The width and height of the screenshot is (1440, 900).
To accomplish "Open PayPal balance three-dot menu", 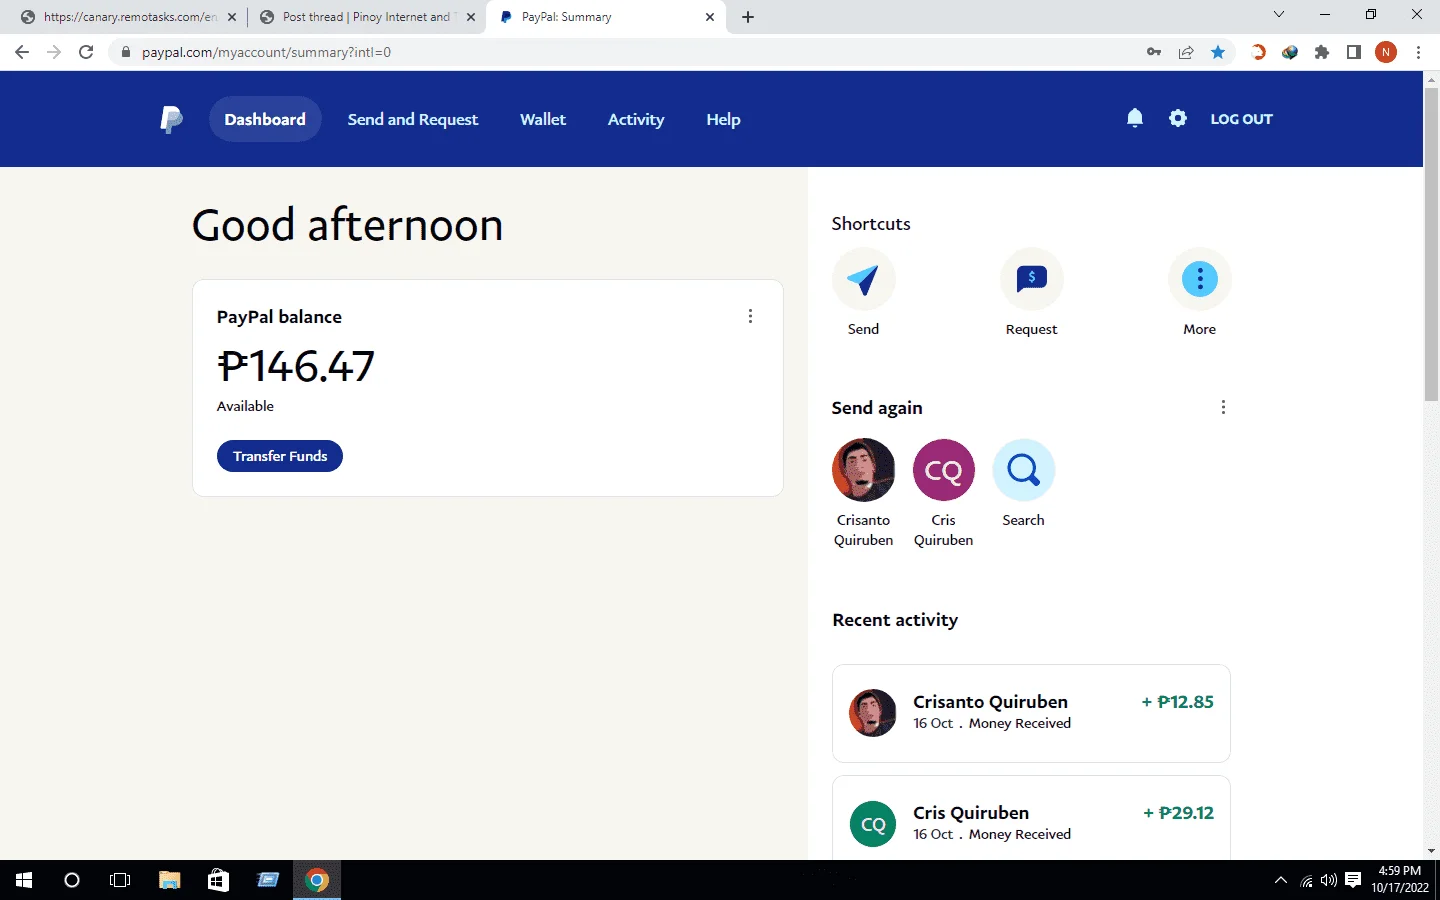I will coord(750,316).
